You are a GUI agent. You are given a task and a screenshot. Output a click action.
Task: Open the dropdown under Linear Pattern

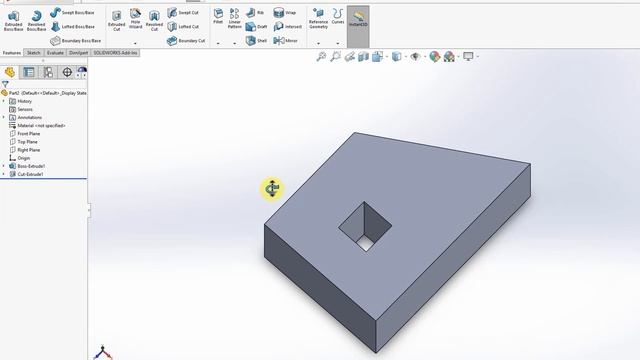point(235,43)
